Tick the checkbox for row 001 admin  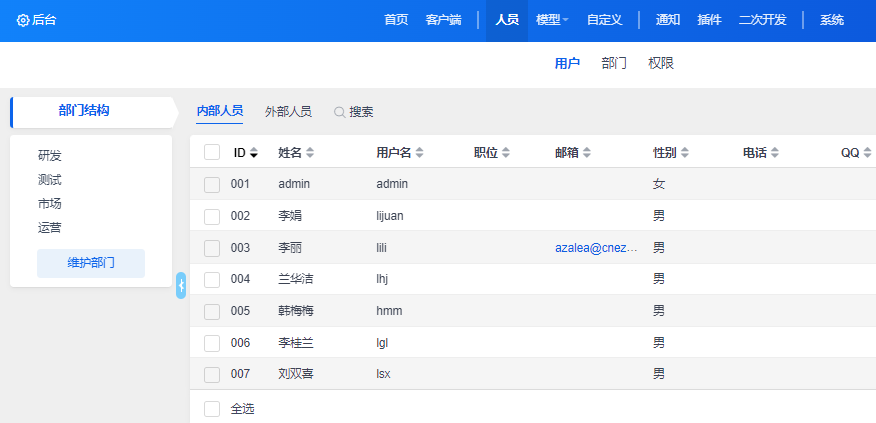click(x=212, y=184)
